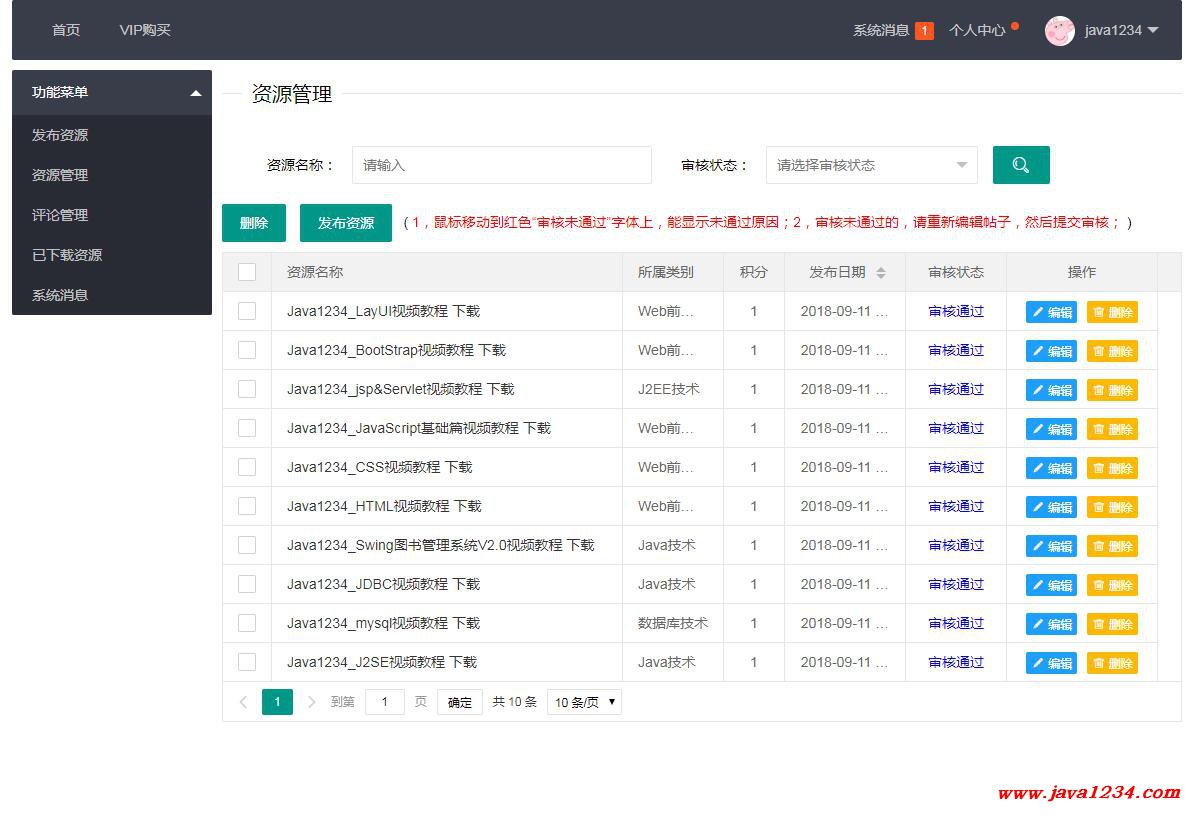Open 评论管理 in the sidebar
This screenshot has height=816, width=1195.
[x=112, y=215]
